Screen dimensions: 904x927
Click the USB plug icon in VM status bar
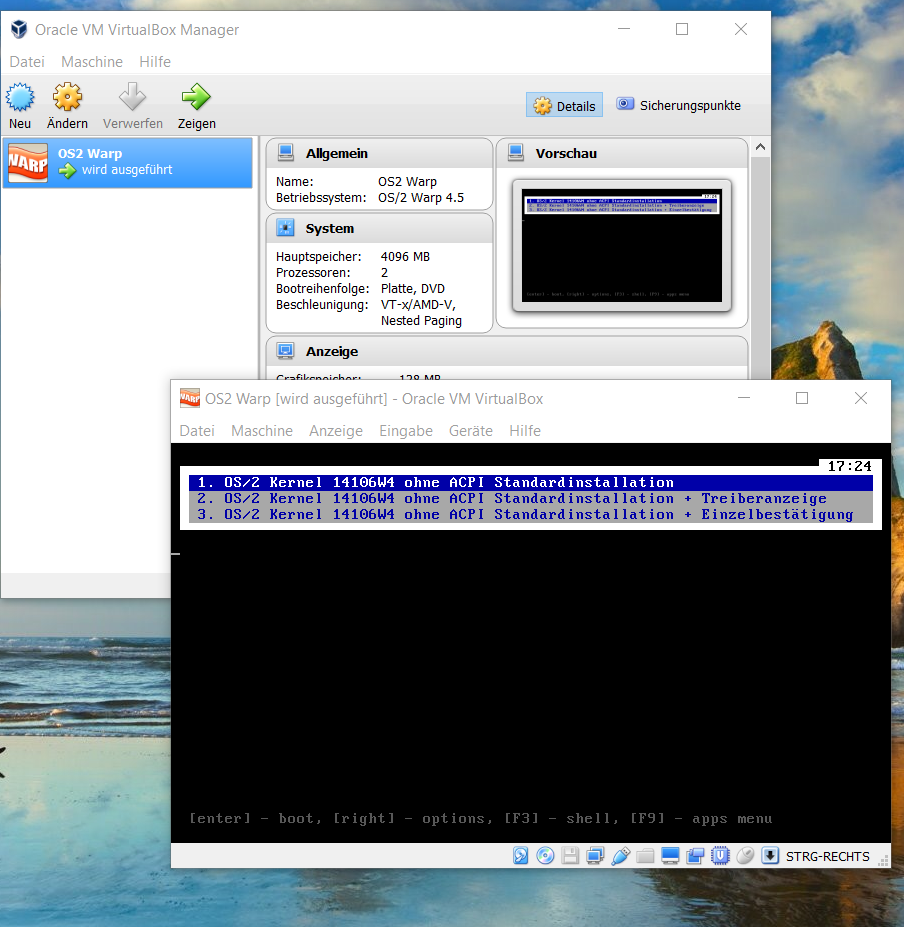click(x=620, y=855)
